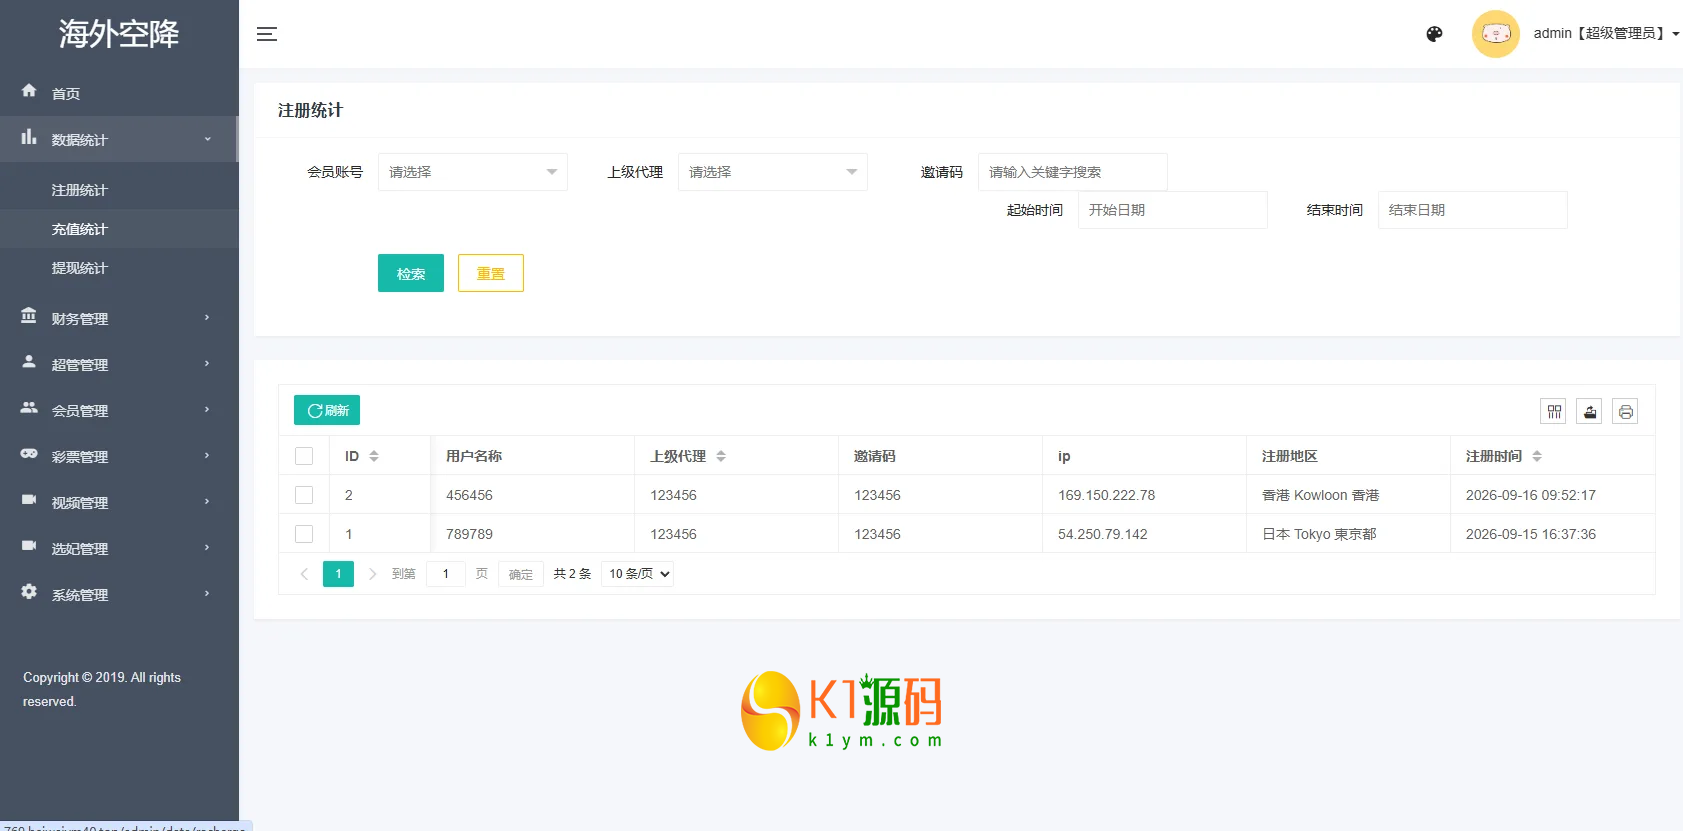Click the 刷新 refresh button

coord(327,410)
